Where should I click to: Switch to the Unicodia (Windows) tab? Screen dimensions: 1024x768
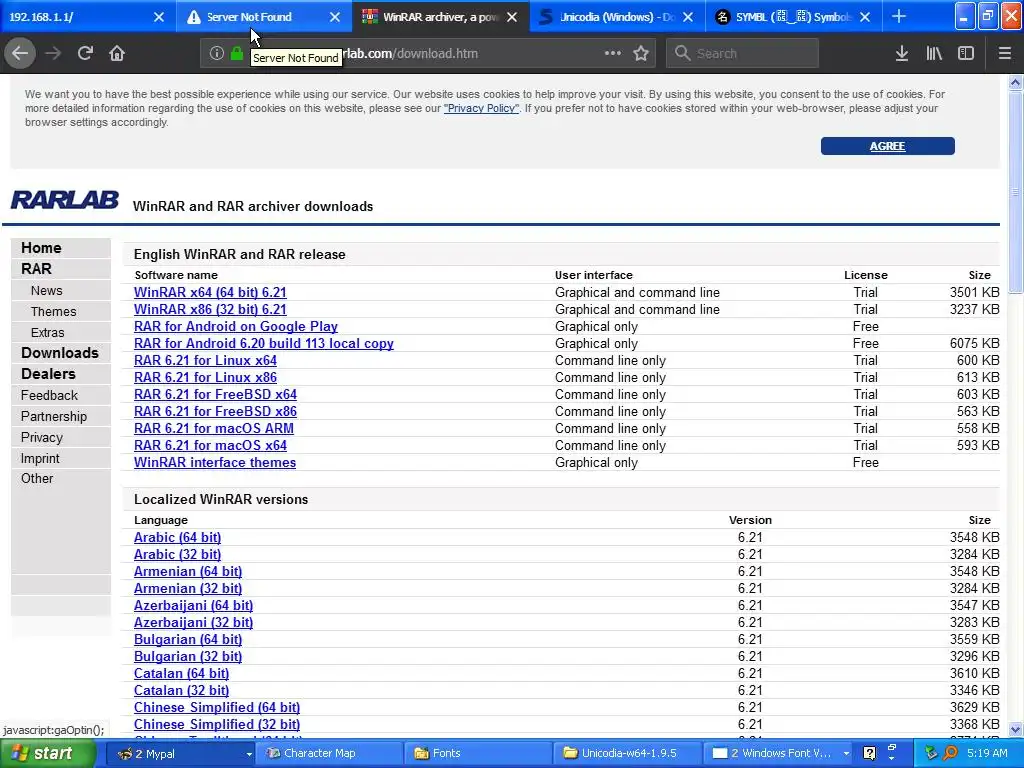coord(616,17)
